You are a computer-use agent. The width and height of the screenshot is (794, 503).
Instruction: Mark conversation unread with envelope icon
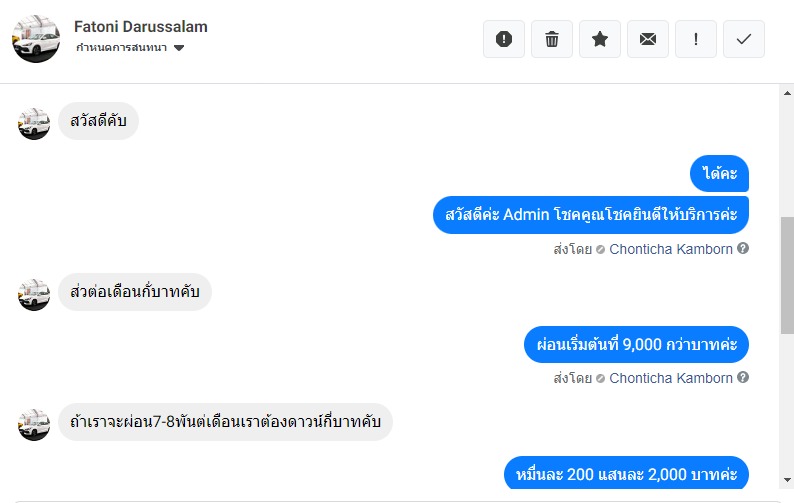click(648, 39)
